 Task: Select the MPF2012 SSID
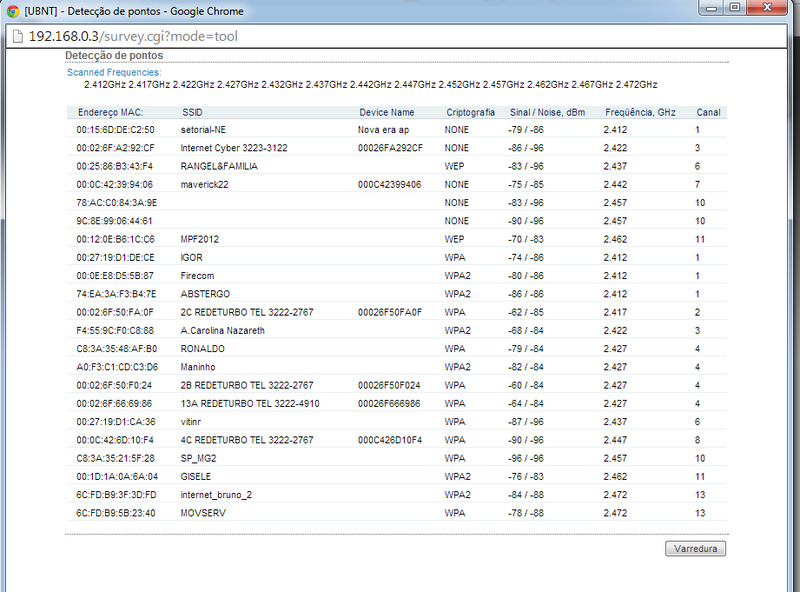click(199, 239)
